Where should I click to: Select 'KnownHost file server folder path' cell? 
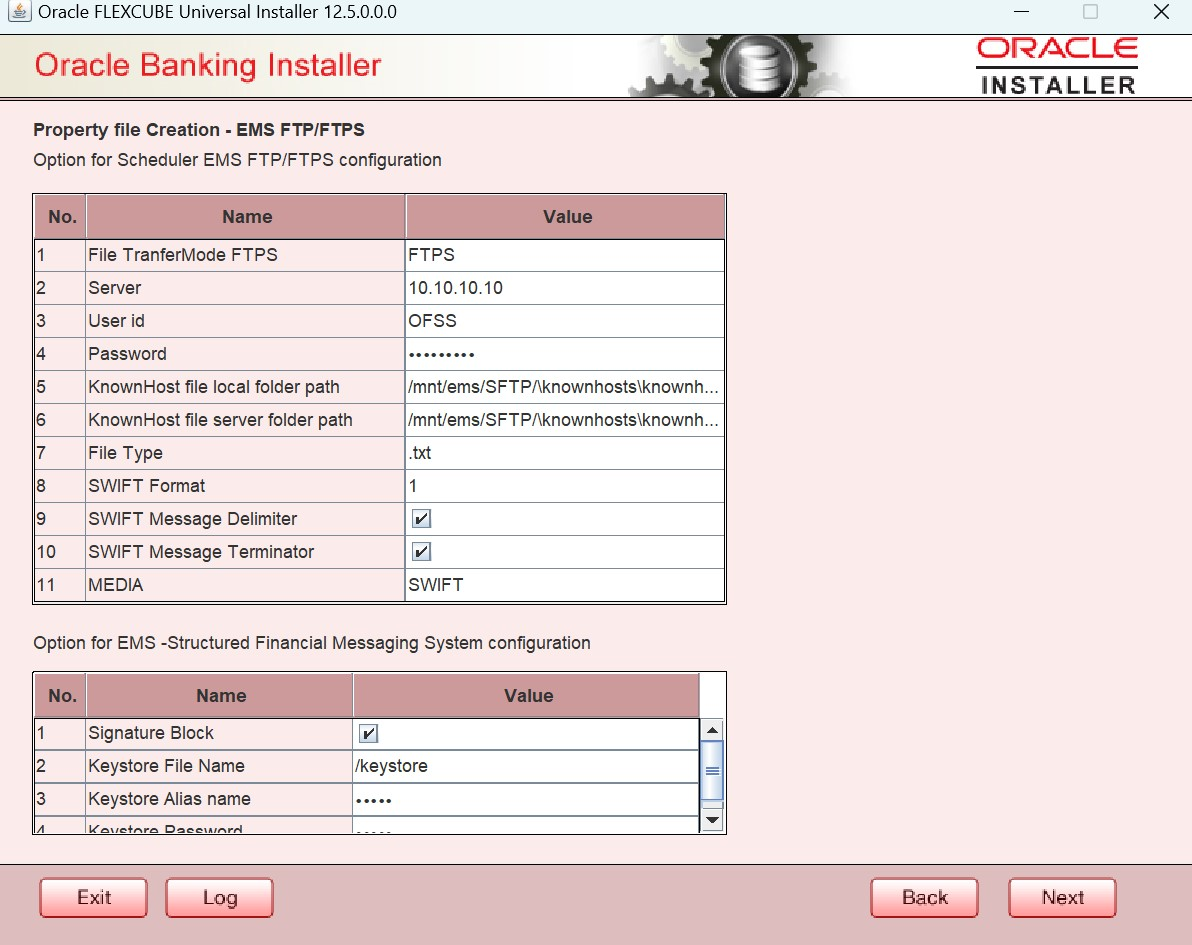click(x=245, y=420)
